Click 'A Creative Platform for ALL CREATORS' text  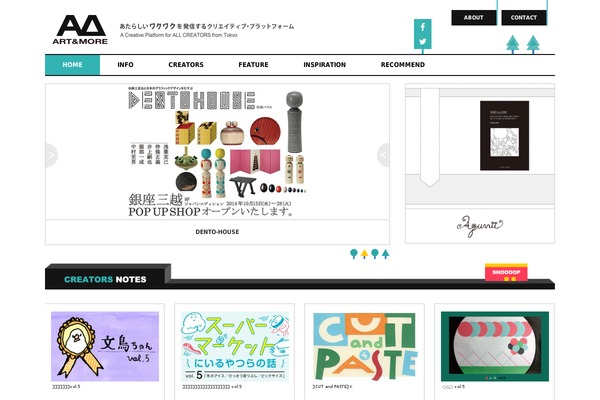pyautogui.click(x=179, y=35)
